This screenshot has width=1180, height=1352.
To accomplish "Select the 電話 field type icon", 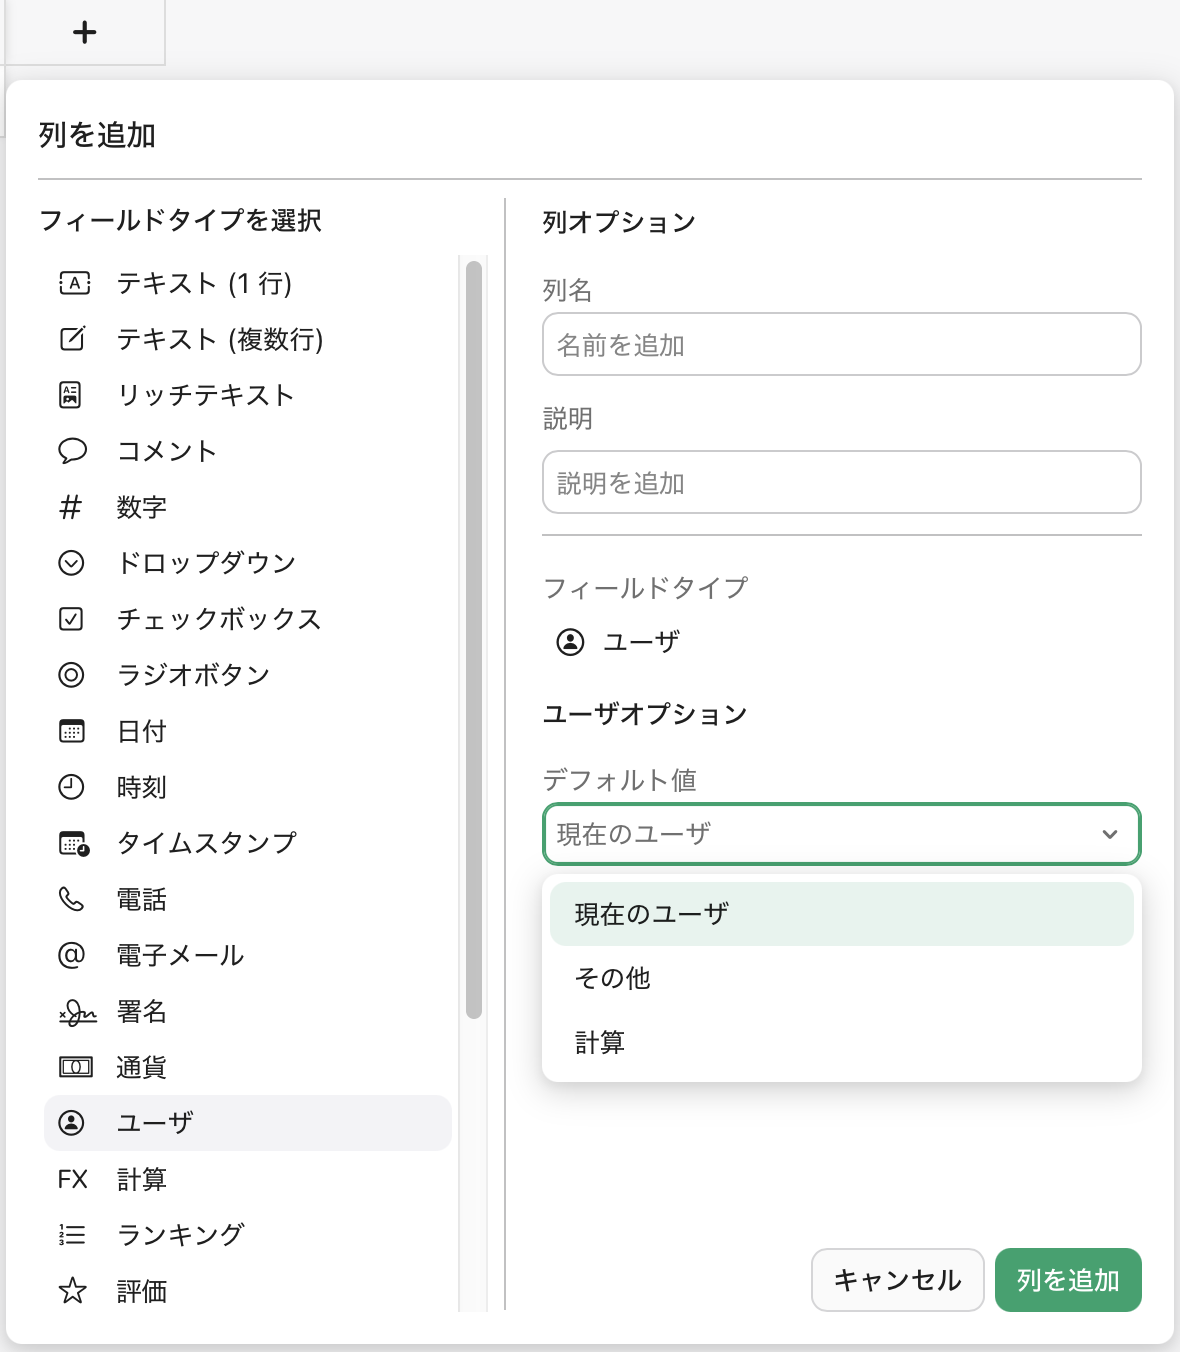I will (71, 899).
